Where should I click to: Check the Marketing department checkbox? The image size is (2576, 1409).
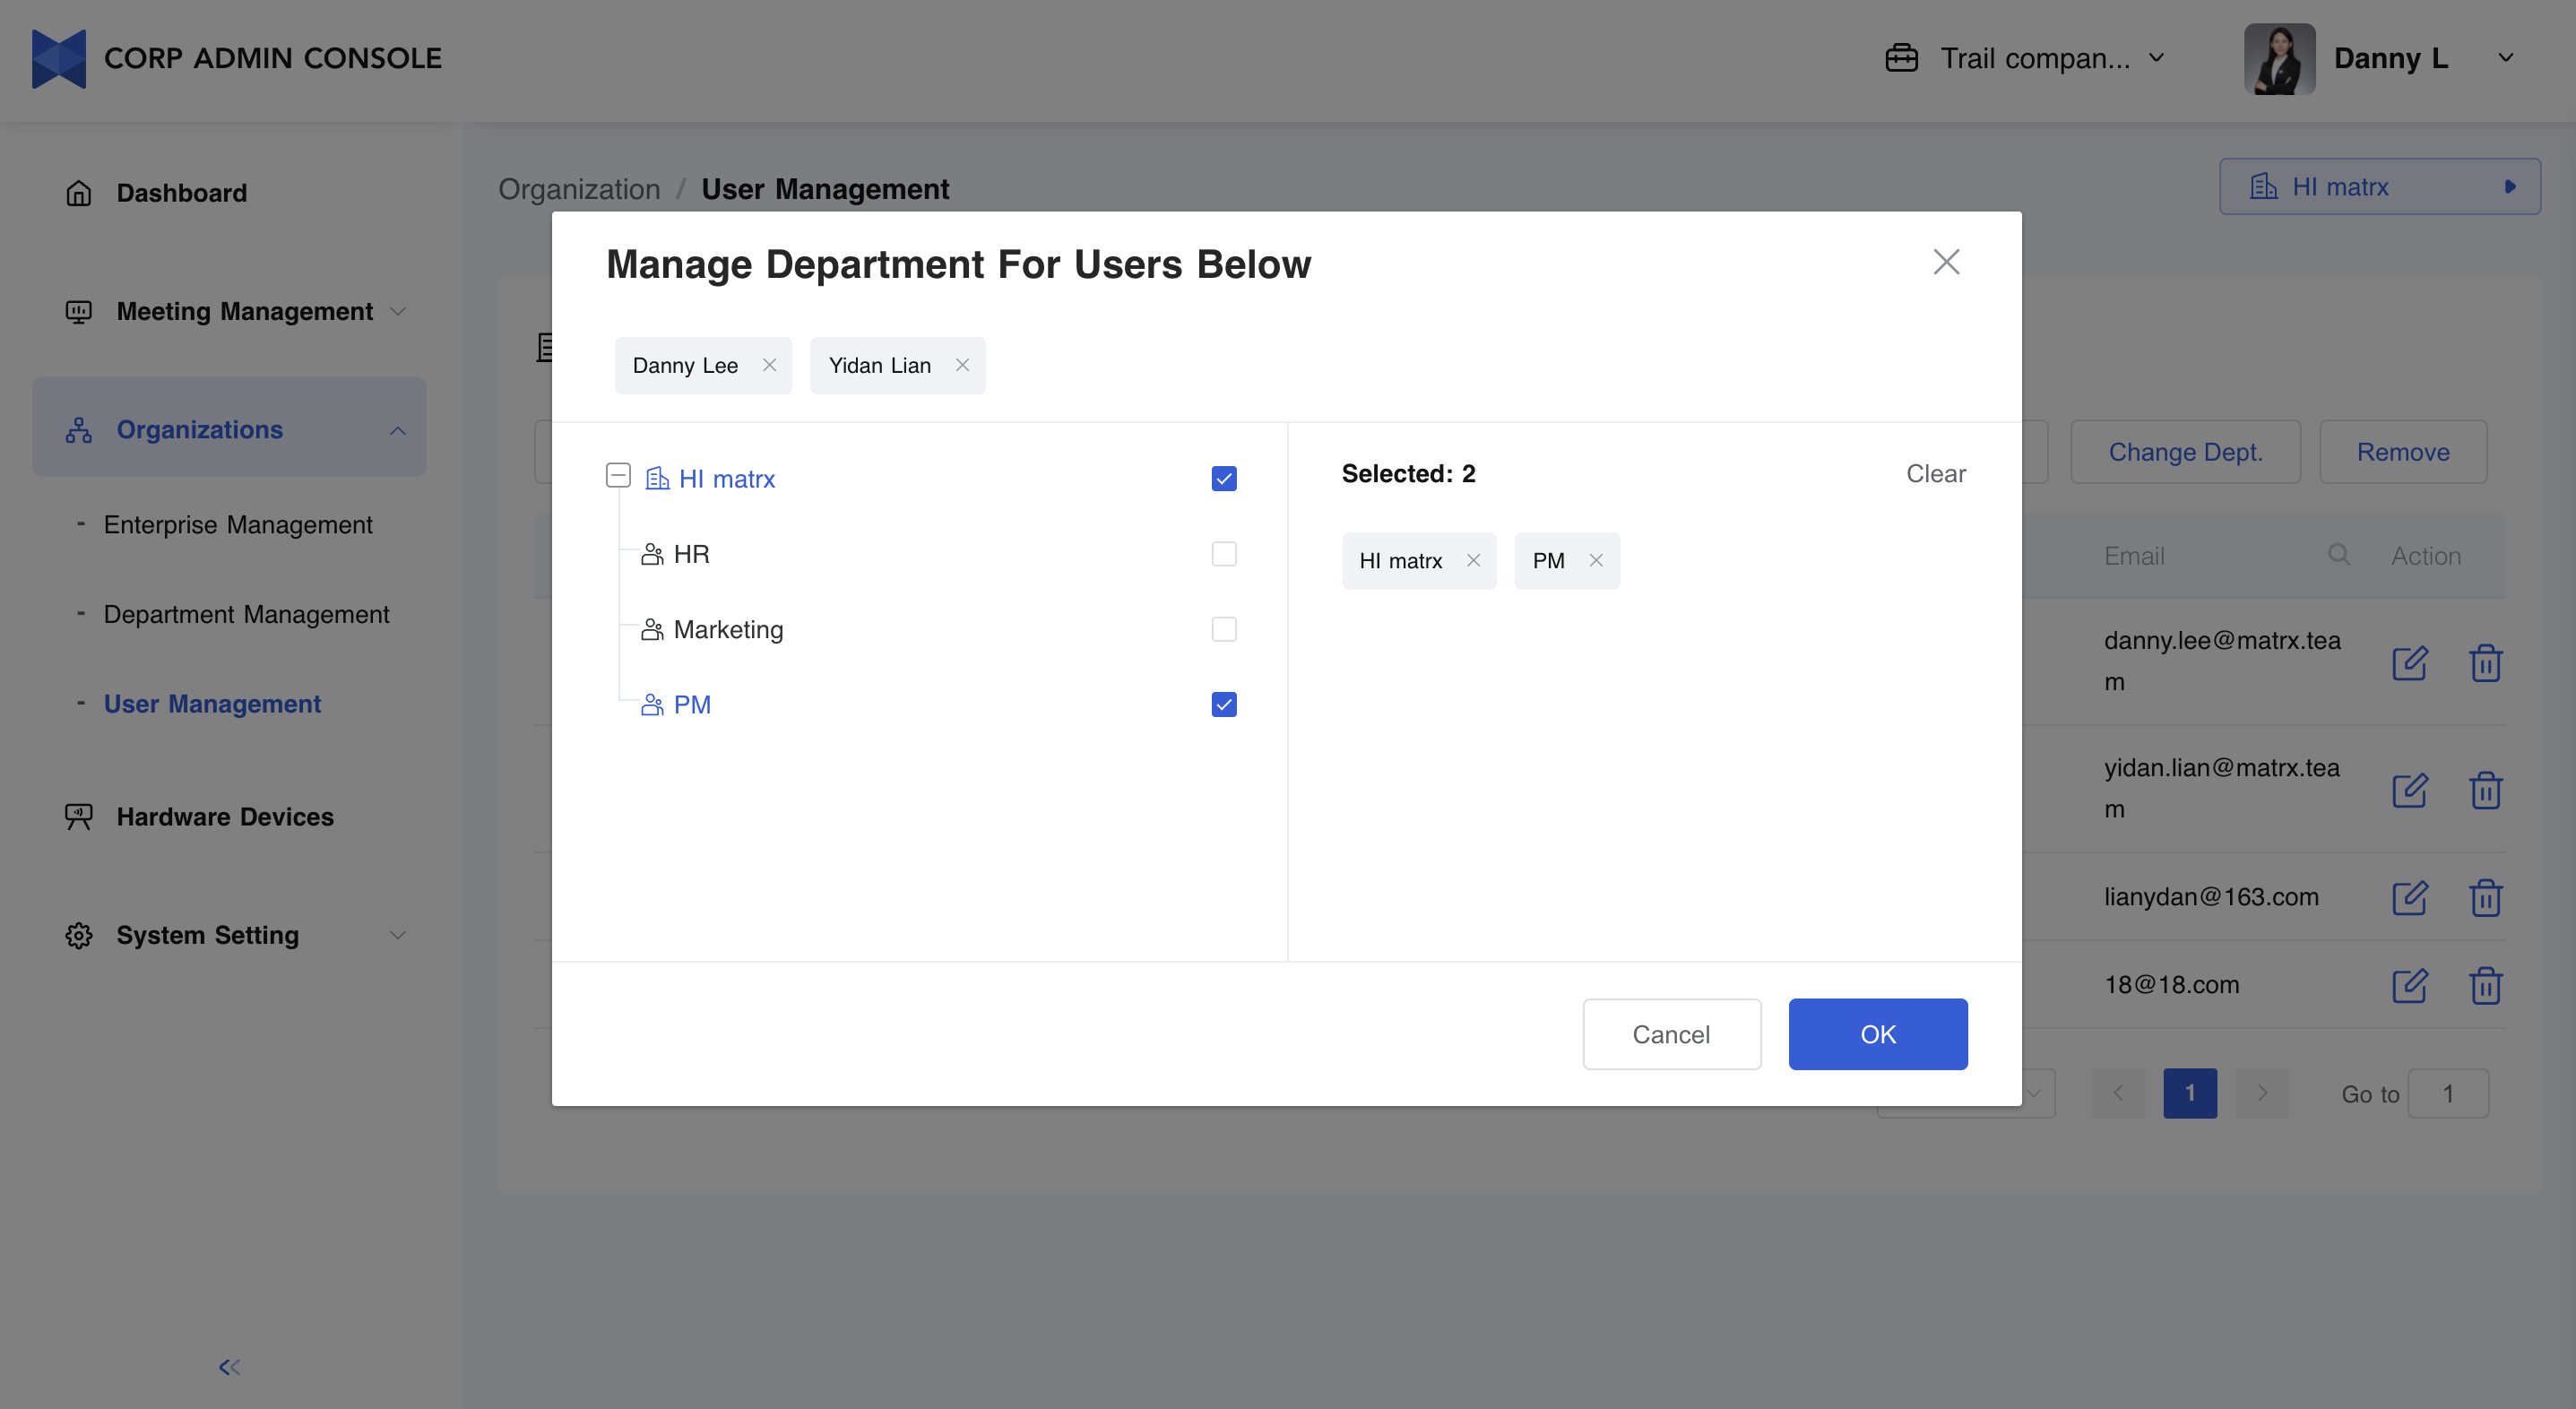[x=1223, y=629]
